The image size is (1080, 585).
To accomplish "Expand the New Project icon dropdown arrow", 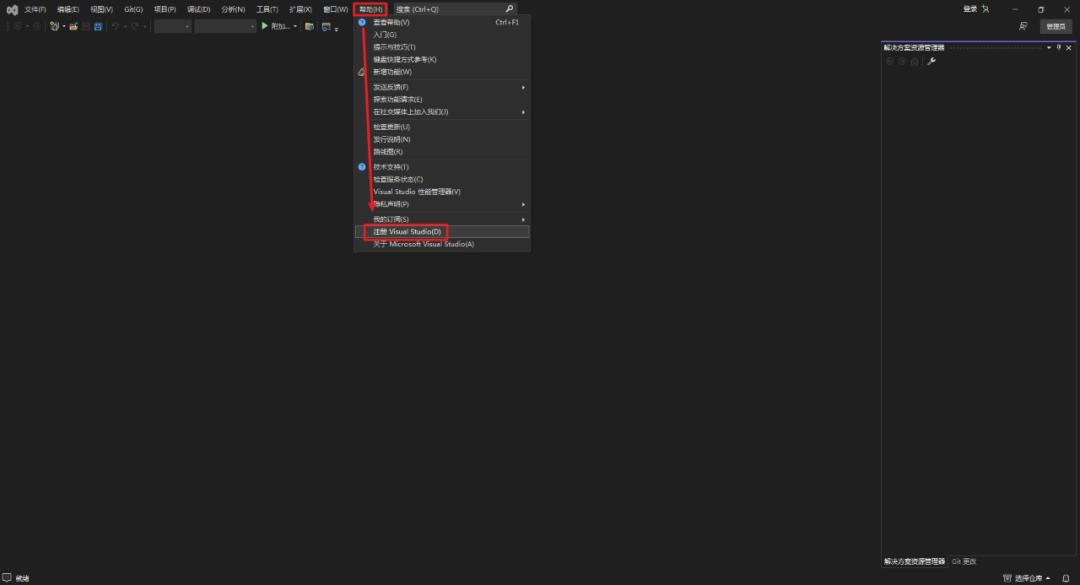I will 63,26.
